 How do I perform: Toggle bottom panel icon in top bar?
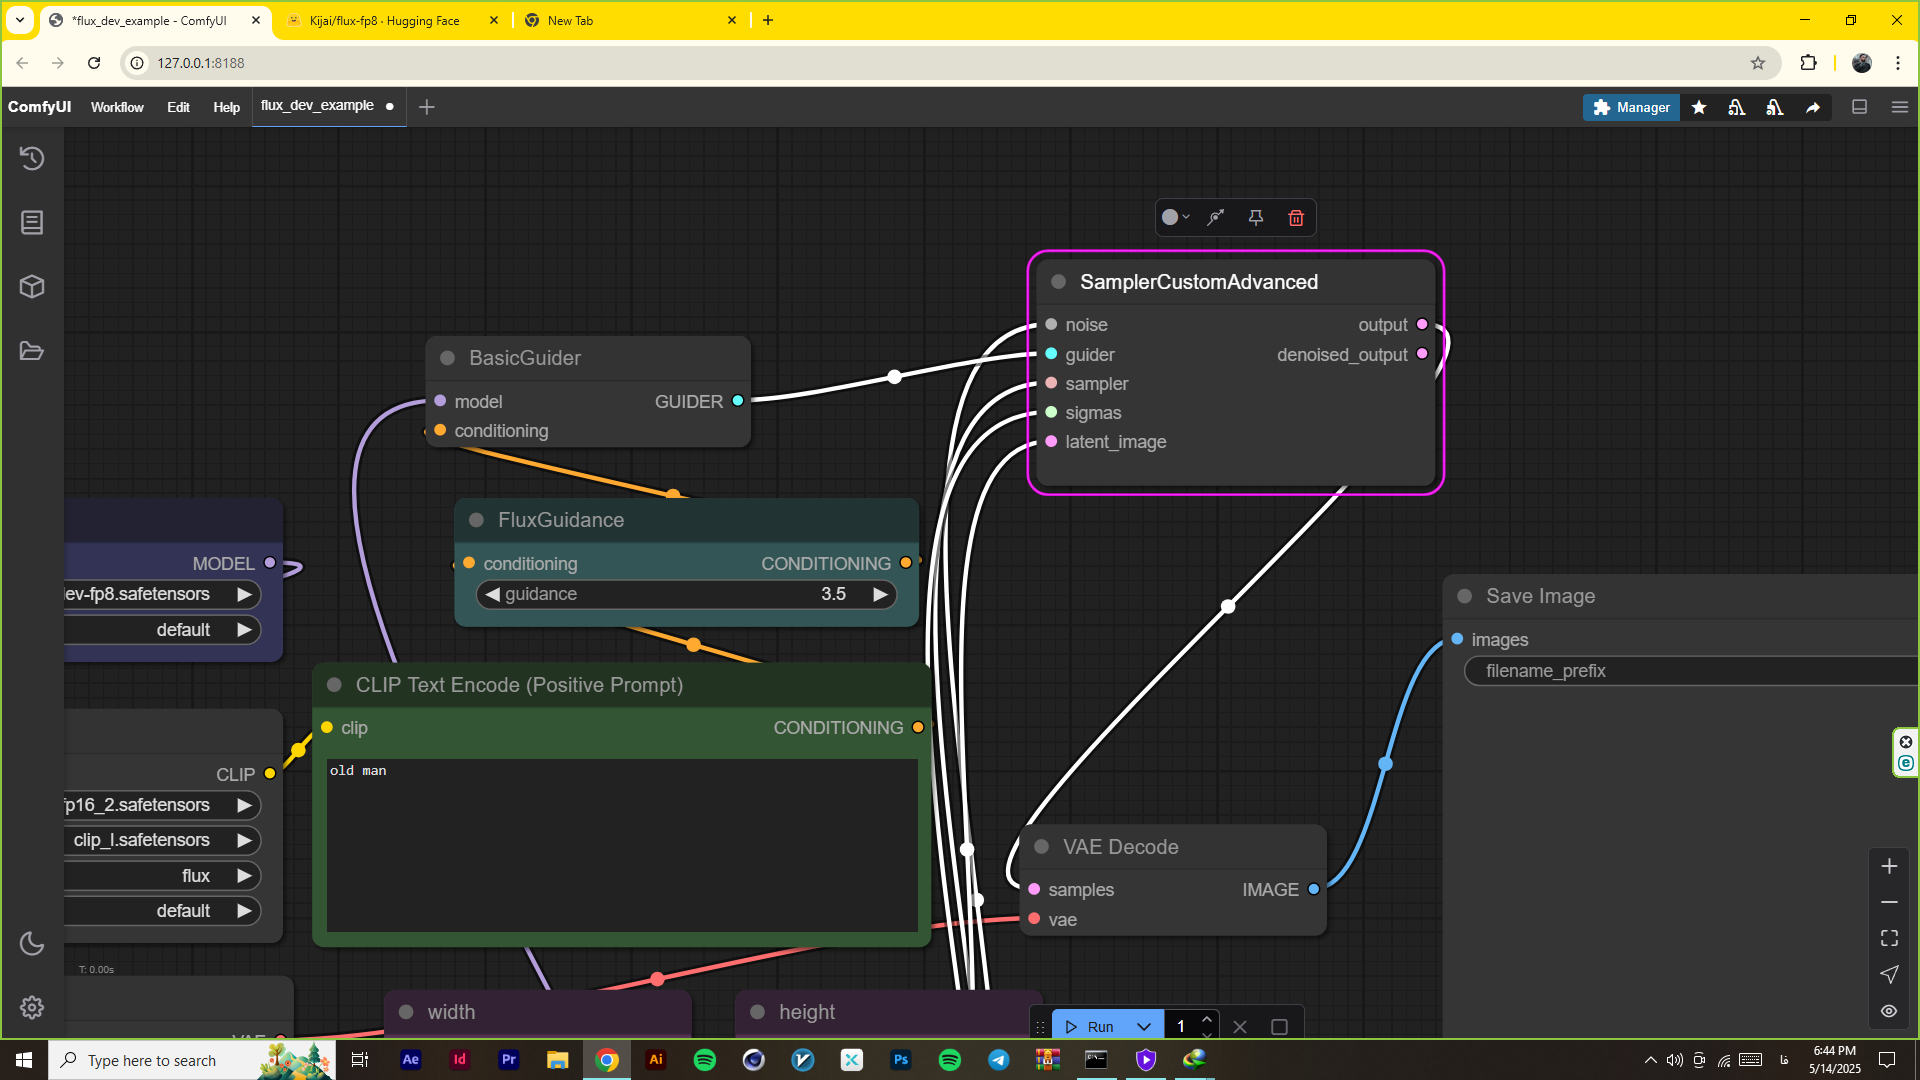[1859, 107]
